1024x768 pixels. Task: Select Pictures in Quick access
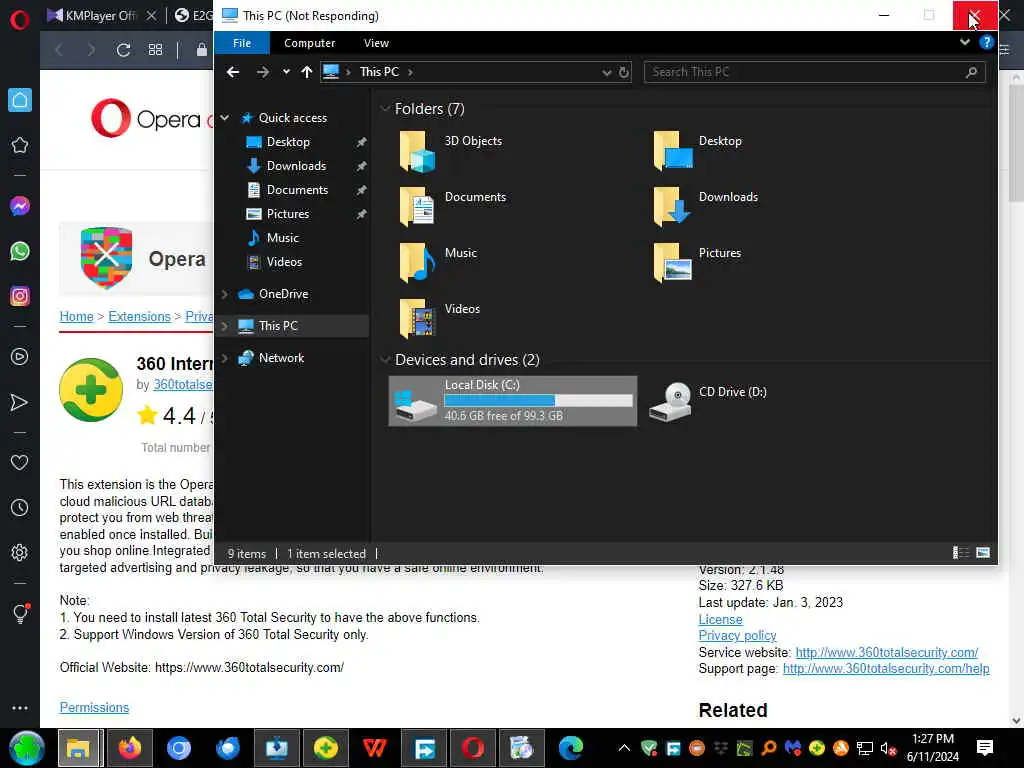tap(287, 214)
